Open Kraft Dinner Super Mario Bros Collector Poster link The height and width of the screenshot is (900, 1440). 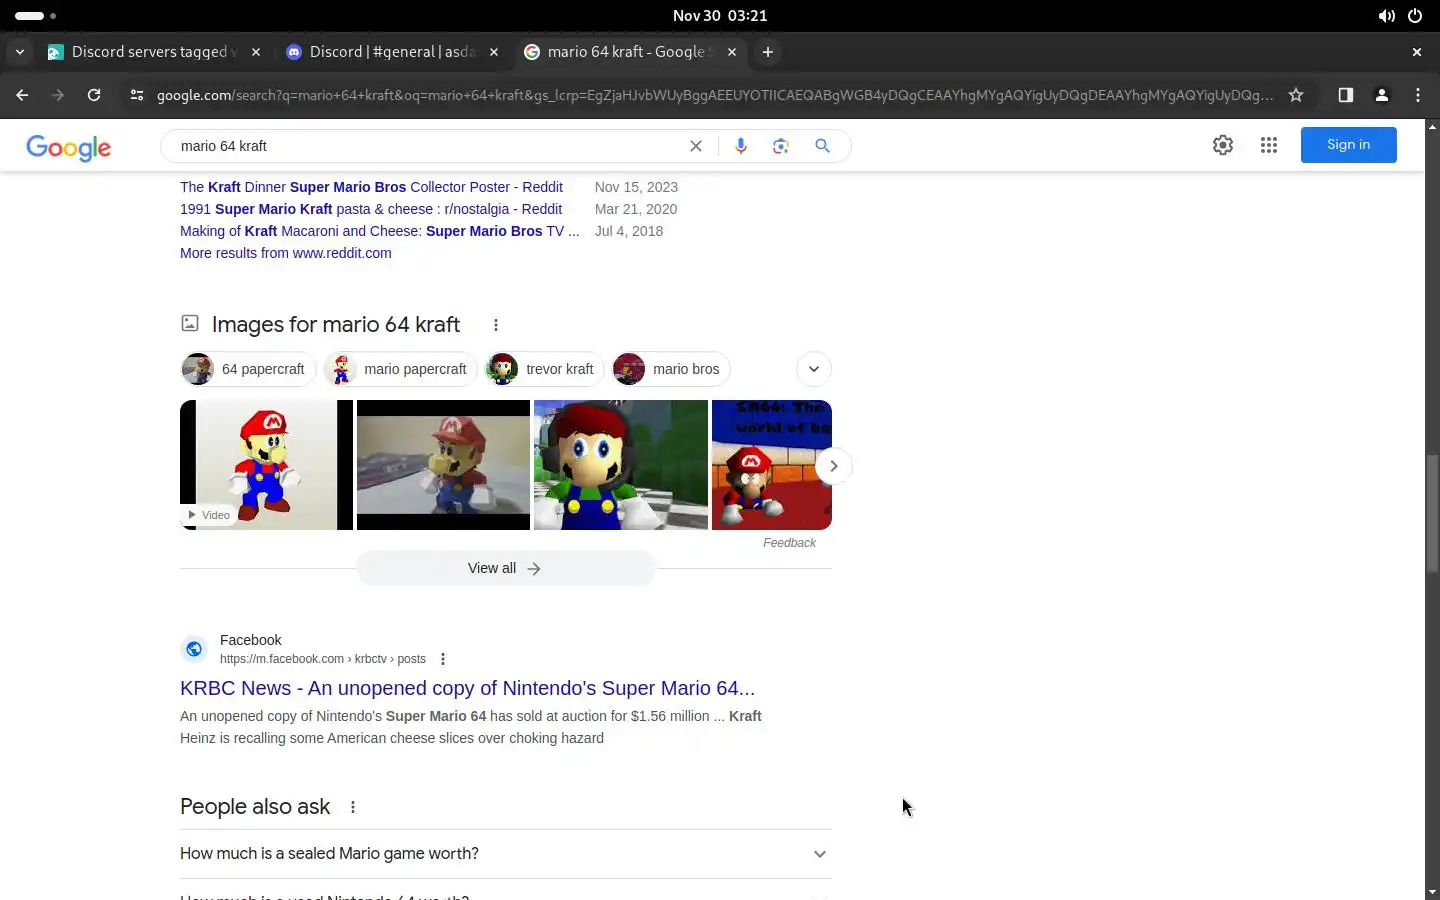[x=371, y=187]
